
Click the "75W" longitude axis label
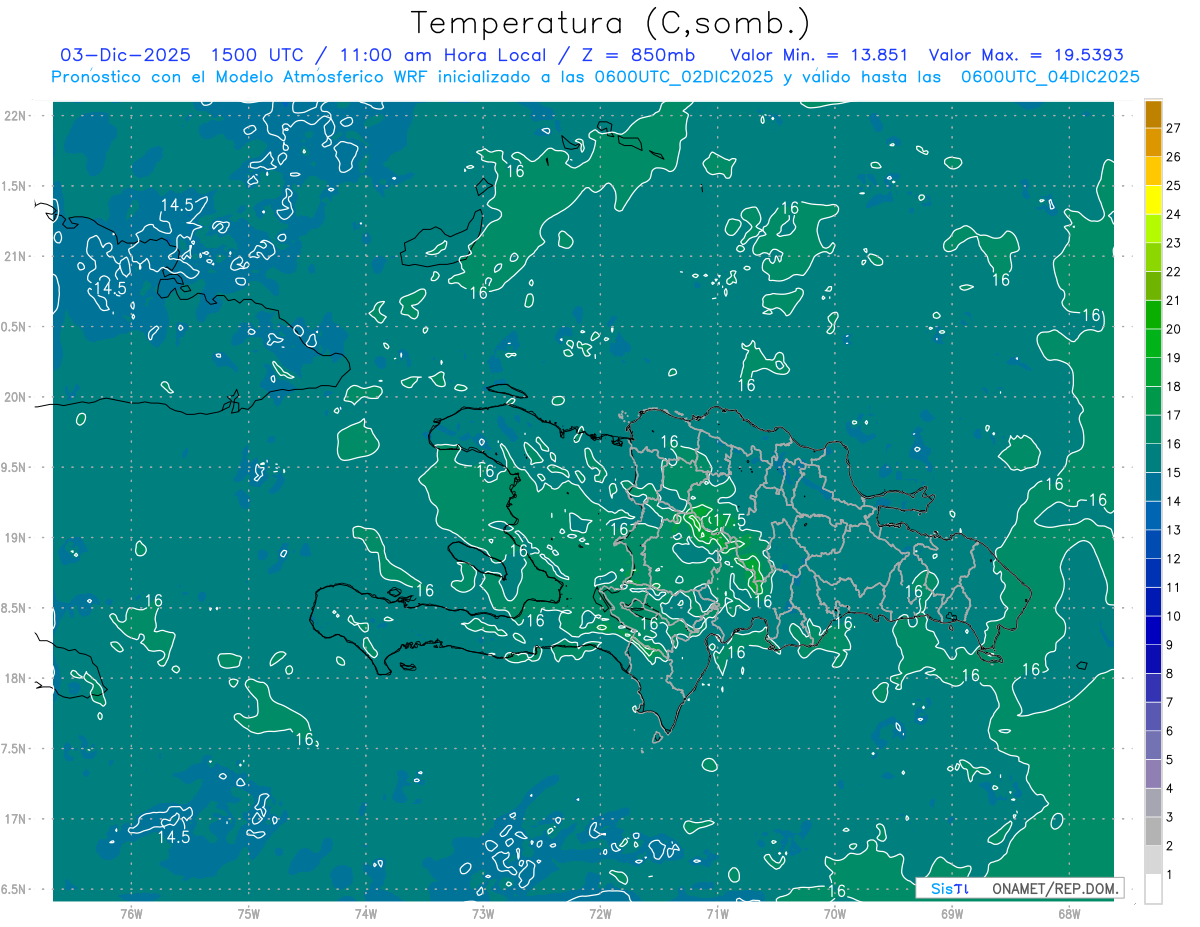click(x=249, y=914)
